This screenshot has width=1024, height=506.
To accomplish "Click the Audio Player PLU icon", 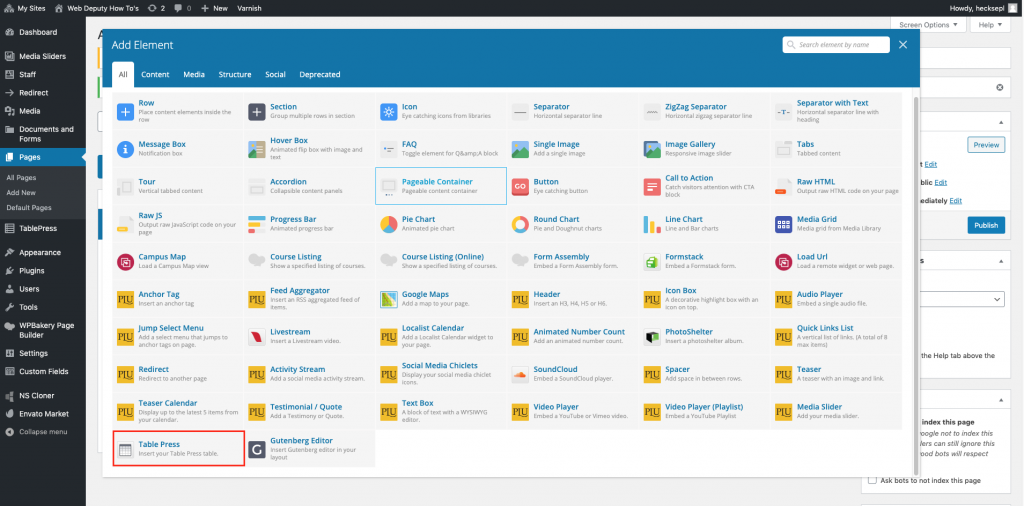I will [784, 299].
